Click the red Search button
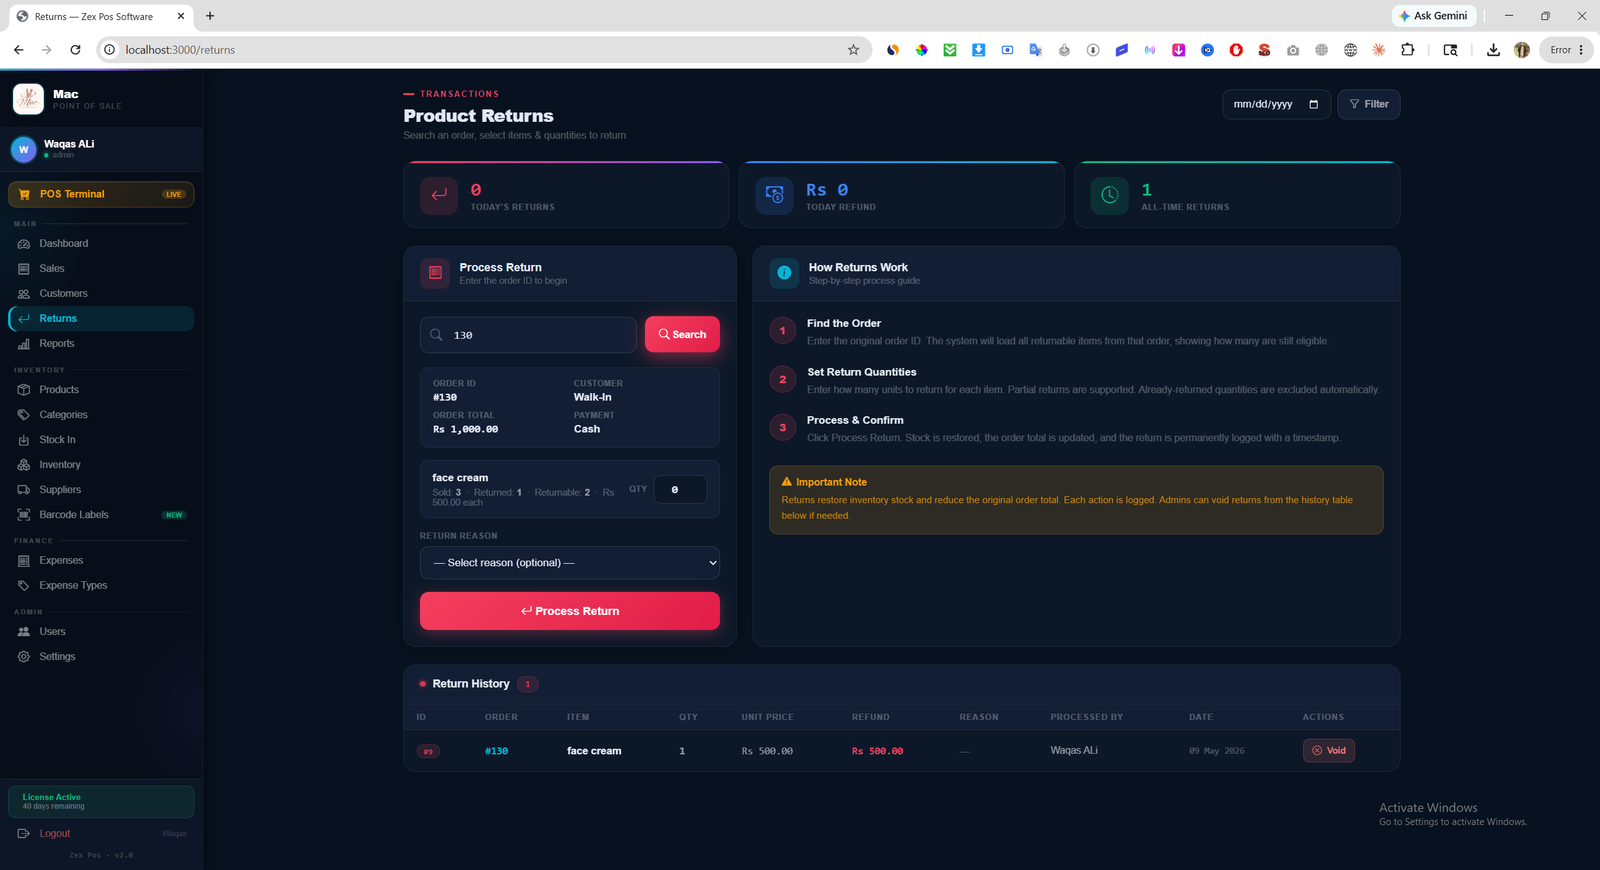The width and height of the screenshot is (1600, 870). tap(682, 334)
